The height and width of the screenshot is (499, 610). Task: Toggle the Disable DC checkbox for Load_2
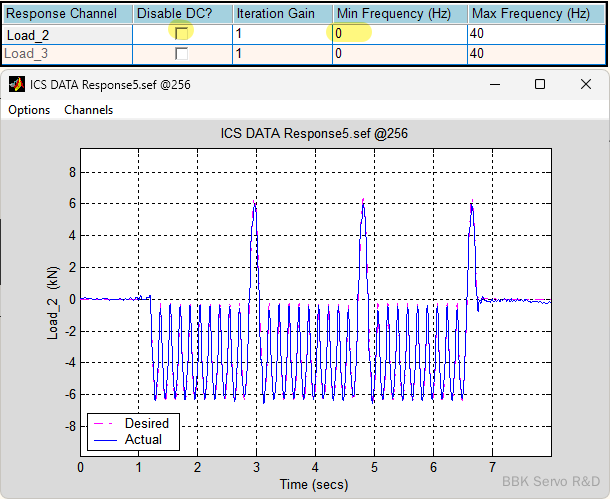181,33
